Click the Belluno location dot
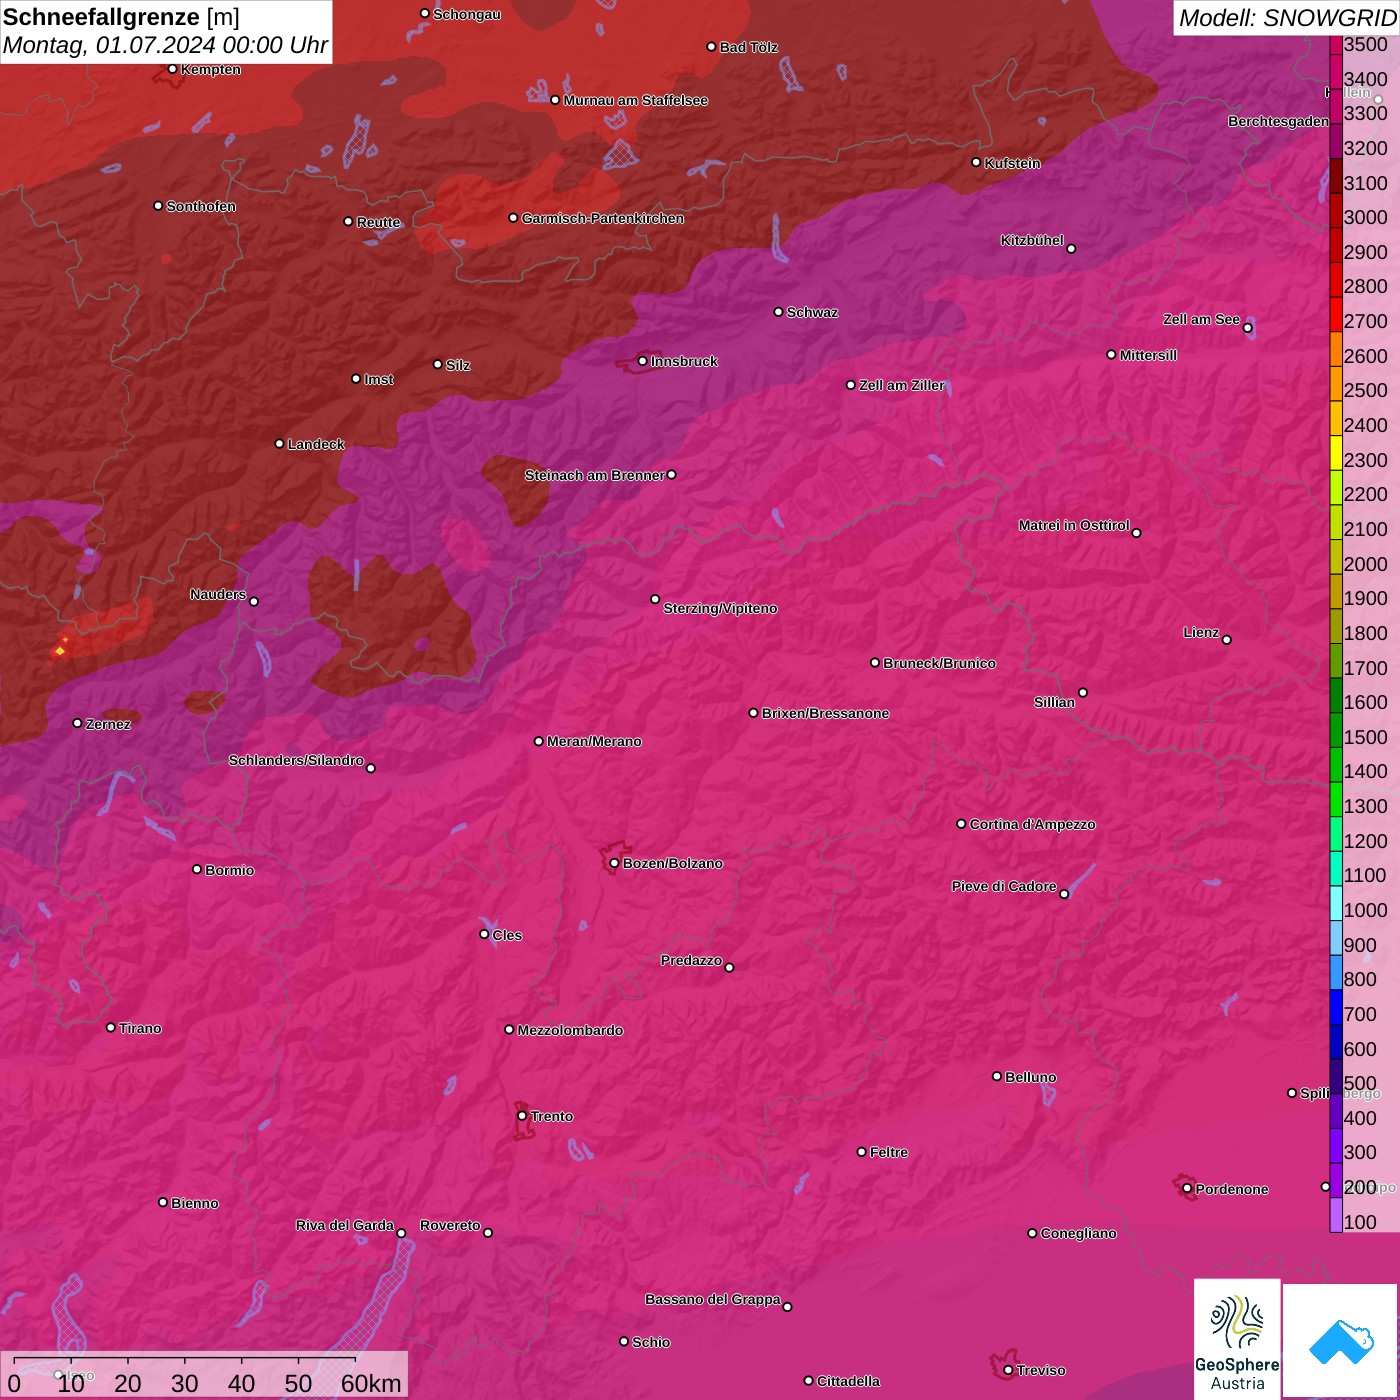This screenshot has height=1400, width=1400. 996,1076
